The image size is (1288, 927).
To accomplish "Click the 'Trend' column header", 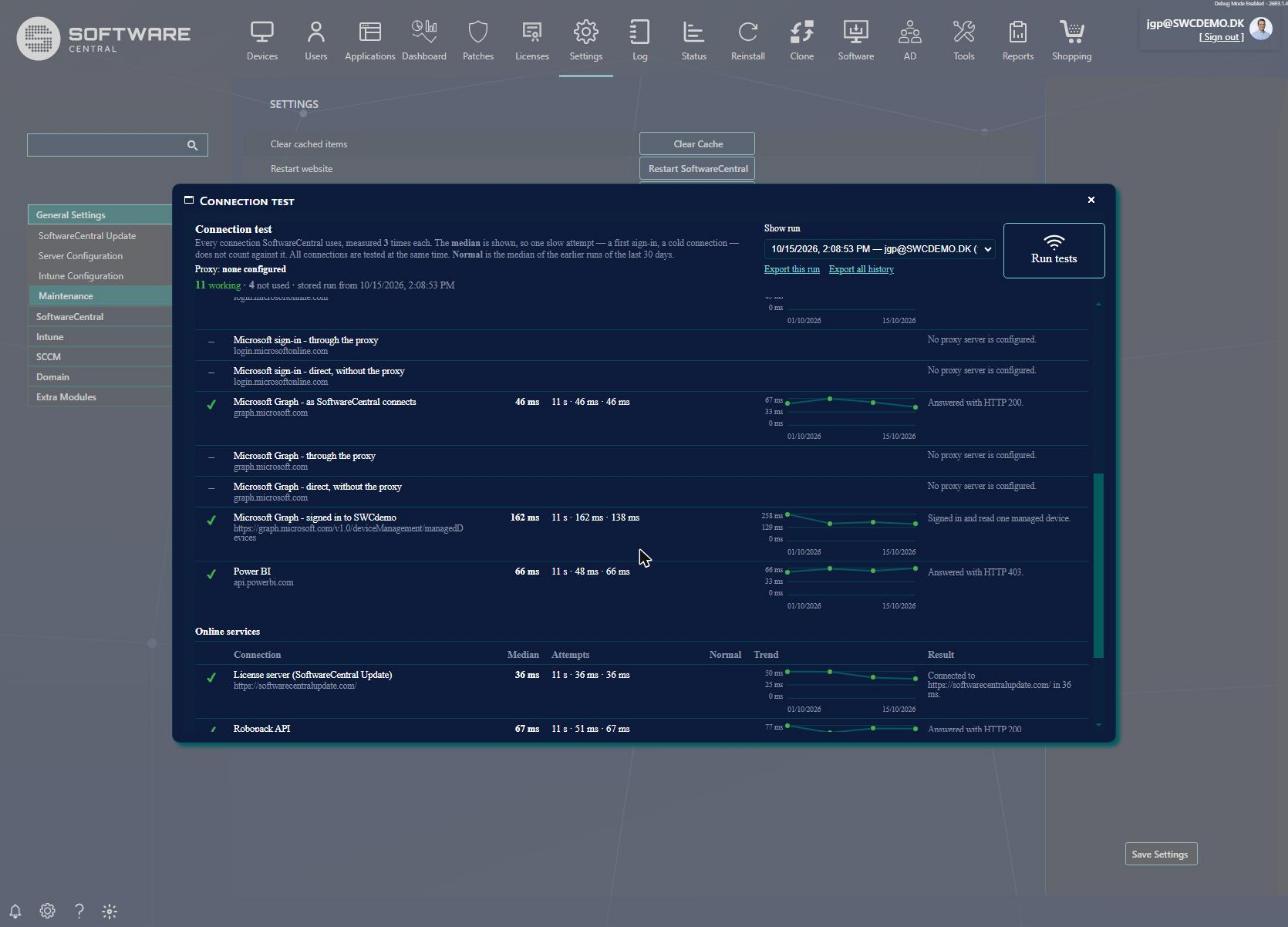I will coord(766,655).
